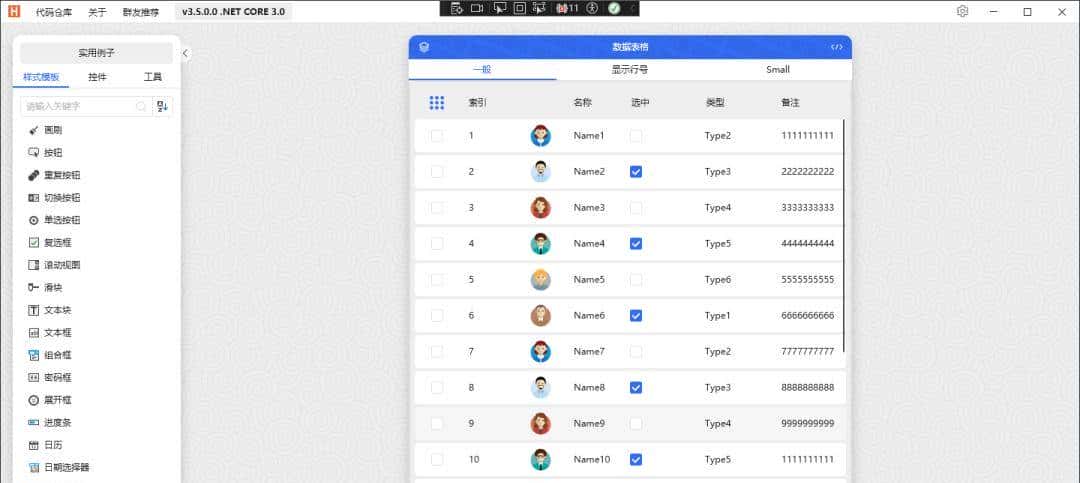
Task: Open the 滑块 slider style icon
Action: 33,287
